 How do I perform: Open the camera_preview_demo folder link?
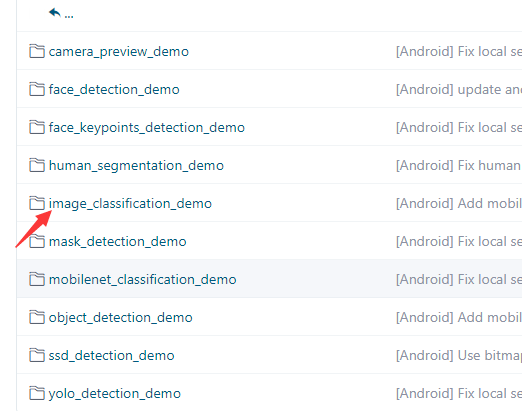pos(119,52)
